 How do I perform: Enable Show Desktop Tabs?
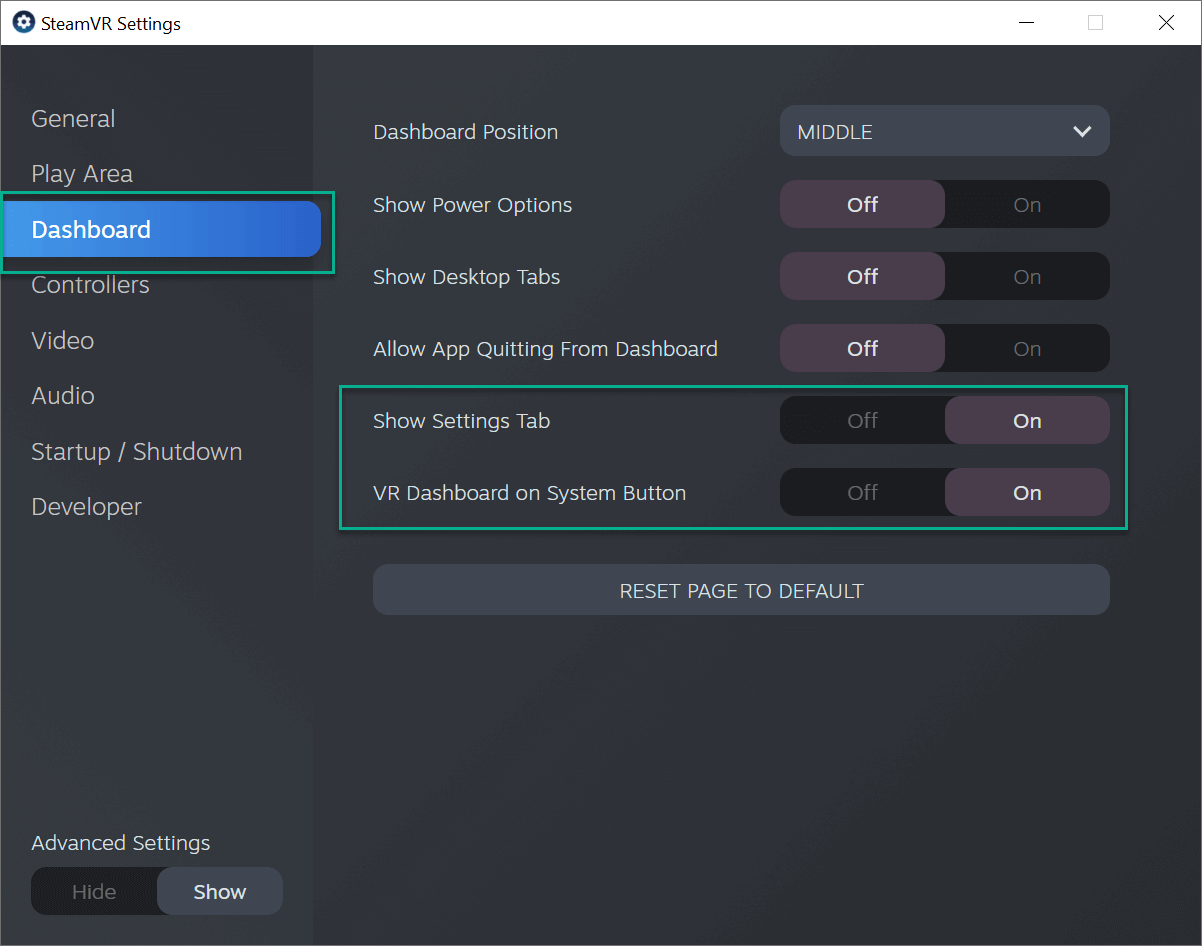1027,277
